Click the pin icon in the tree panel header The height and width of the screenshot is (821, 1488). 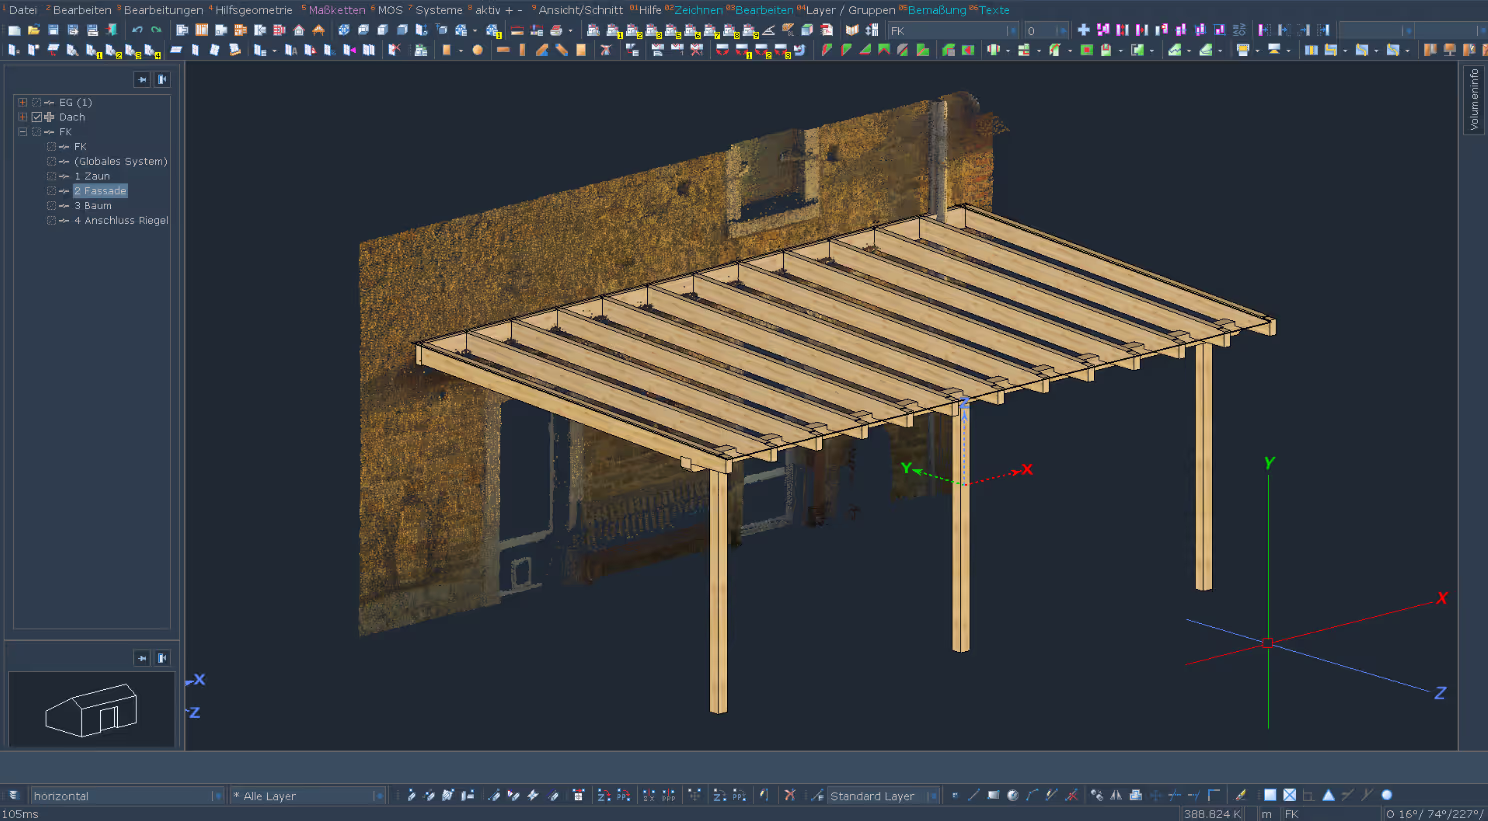click(142, 79)
